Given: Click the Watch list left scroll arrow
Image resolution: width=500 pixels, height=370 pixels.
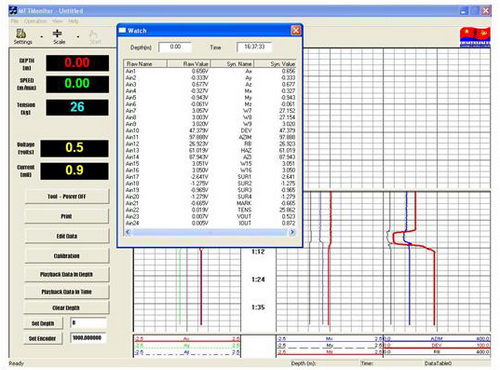Looking at the screenshot, I should tap(128, 232).
